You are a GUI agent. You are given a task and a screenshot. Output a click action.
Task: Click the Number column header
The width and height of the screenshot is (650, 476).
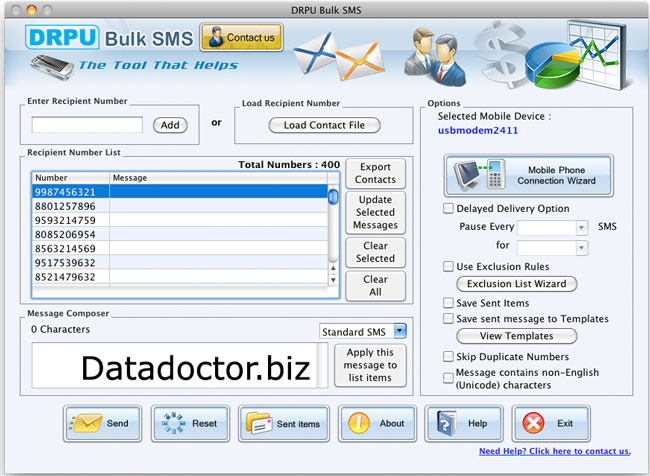[71, 178]
